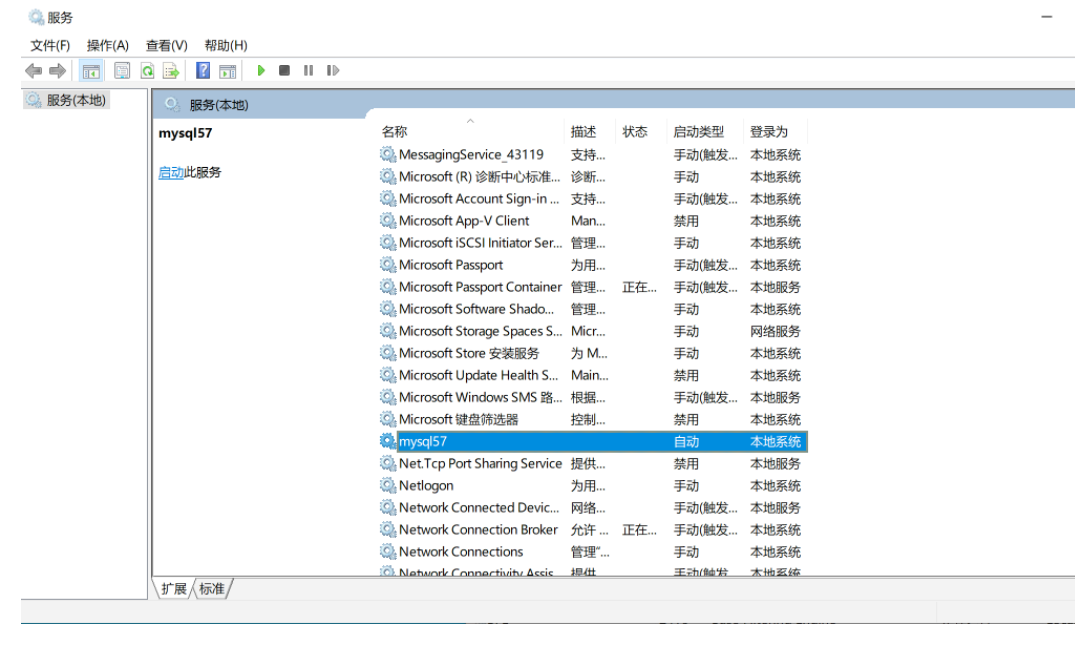Open the Properties toolbar icon
Screen dimensions: 1075x656
pos(122,71)
